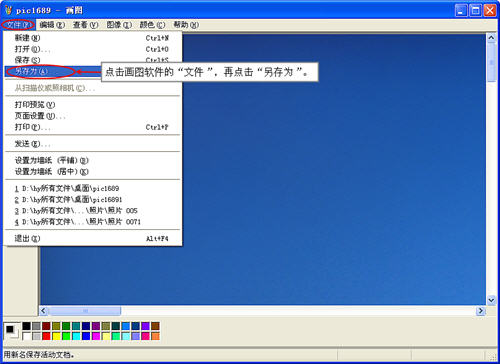Click the pic1689 - 画图 window title
Screen dimensions: 500x364
(49, 11)
